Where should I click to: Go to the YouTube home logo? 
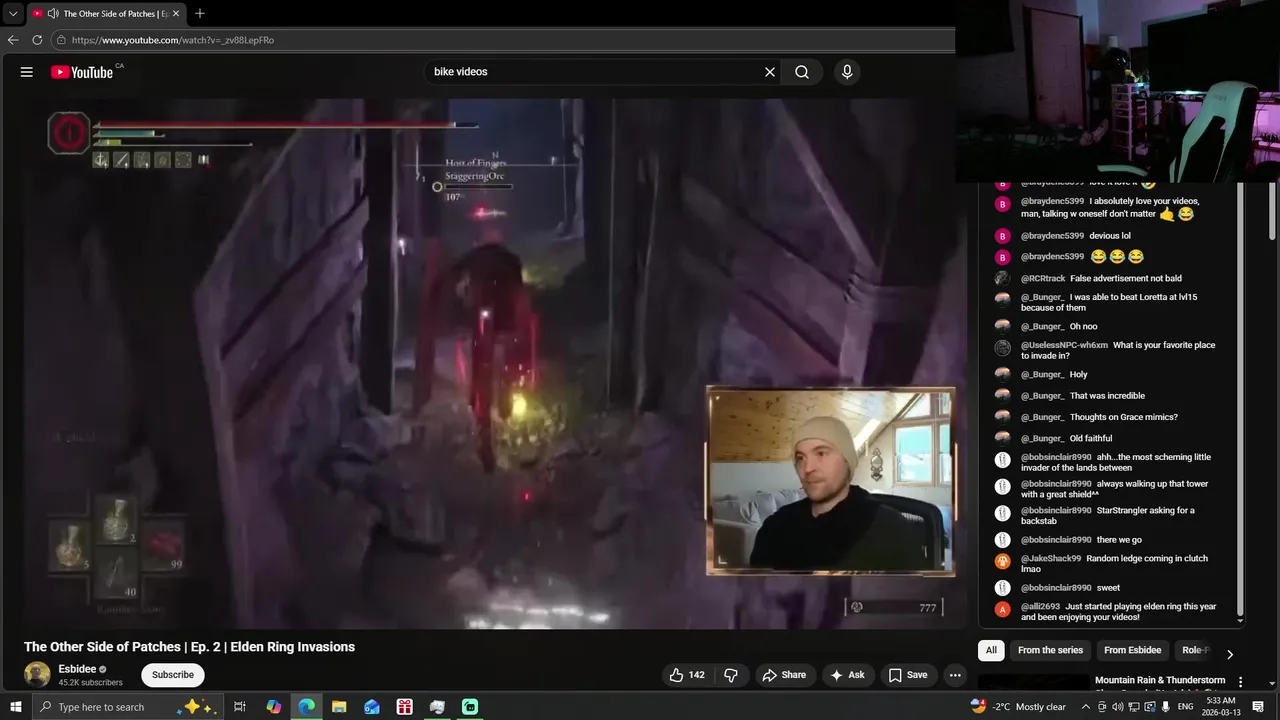(83, 72)
